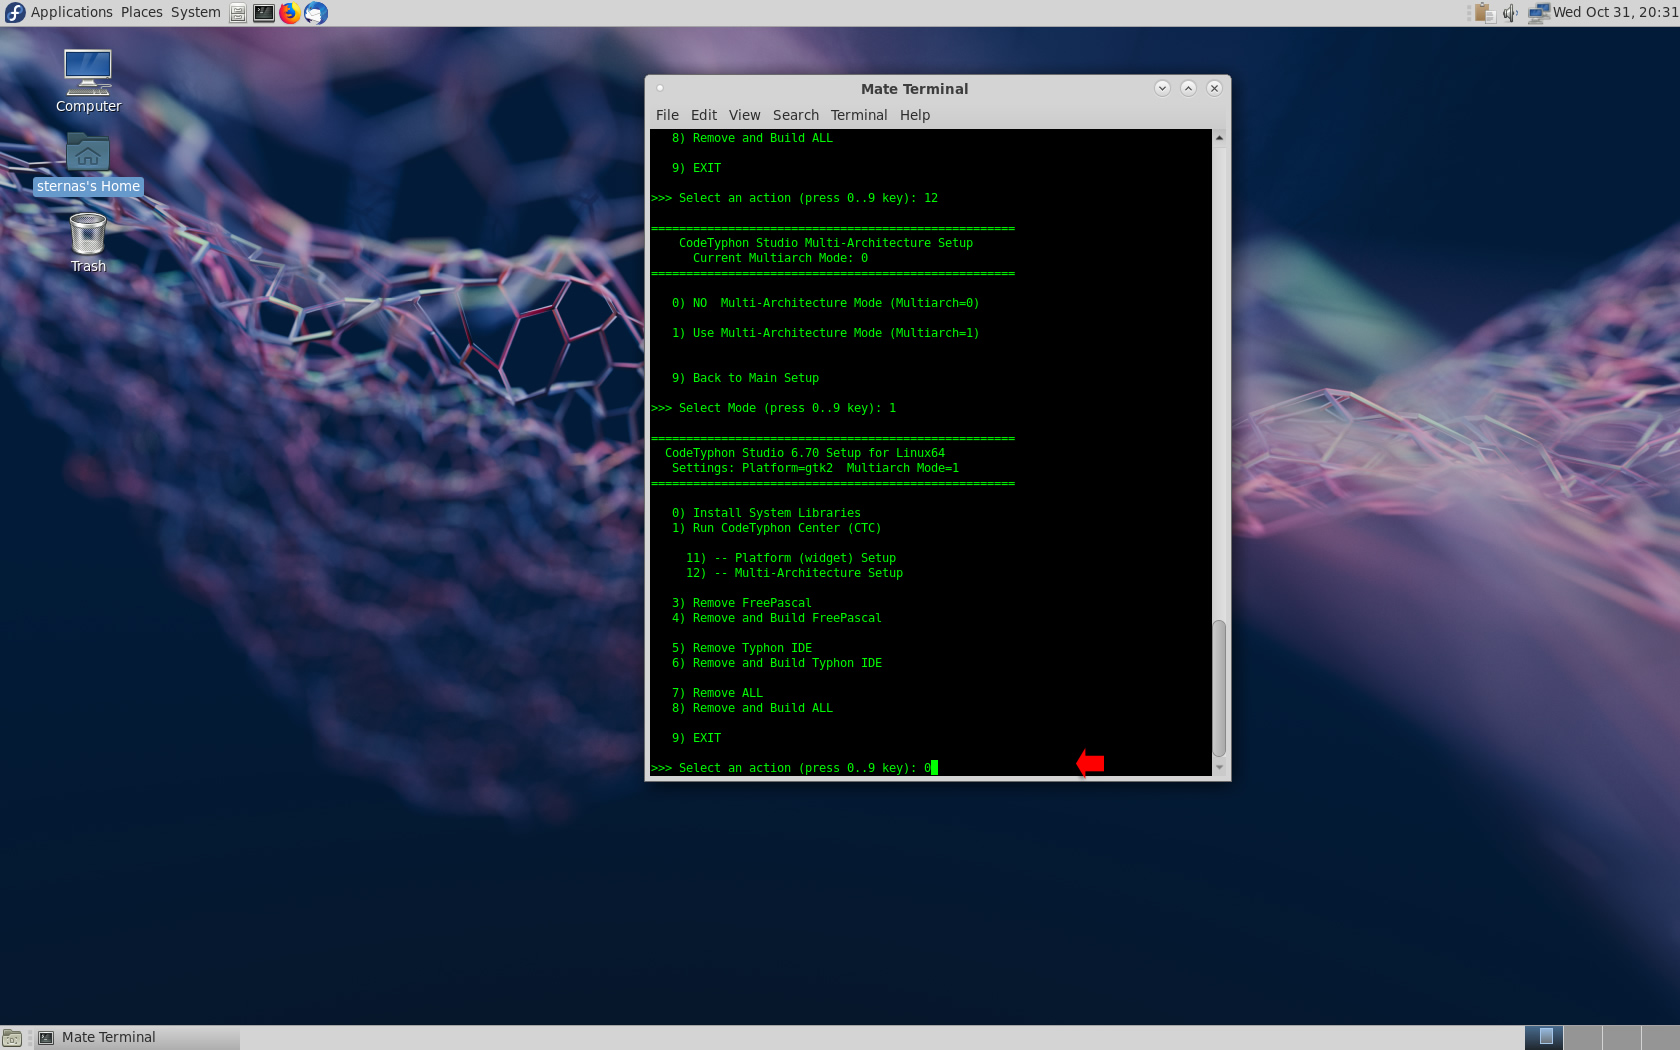
Task: Click the 'Current Multiarch Mode: 0' line
Action: [780, 258]
